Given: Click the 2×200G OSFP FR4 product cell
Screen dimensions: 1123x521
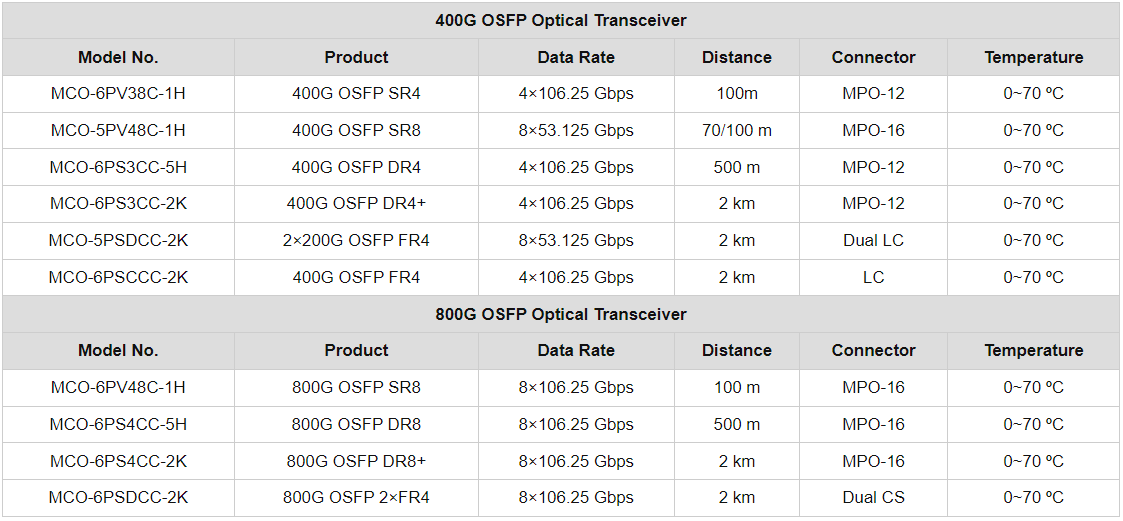Looking at the screenshot, I should pyautogui.click(x=356, y=240).
